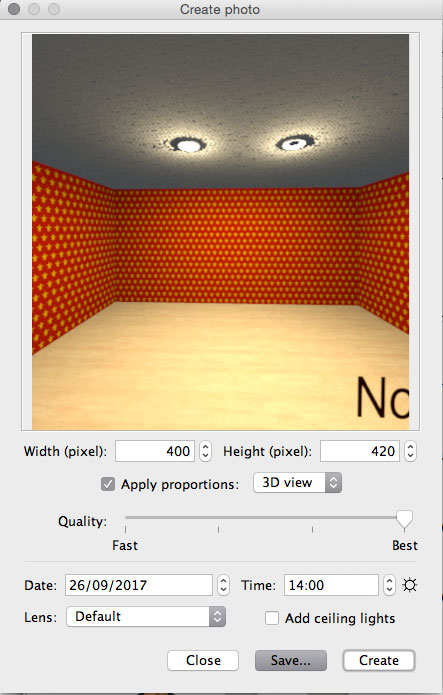
Task: Click the Date stepper arrows
Action: click(223, 585)
